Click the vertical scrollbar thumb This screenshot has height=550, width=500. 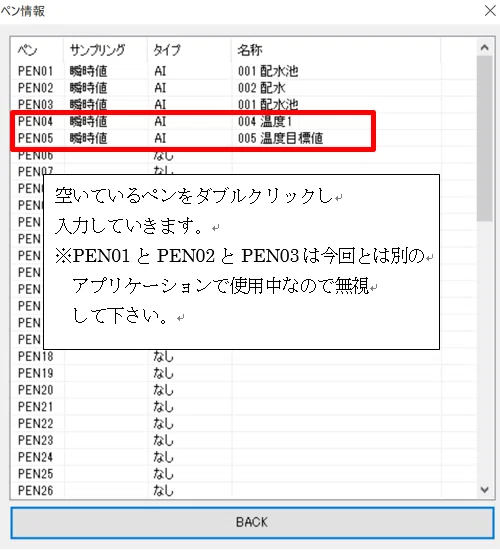point(485,139)
